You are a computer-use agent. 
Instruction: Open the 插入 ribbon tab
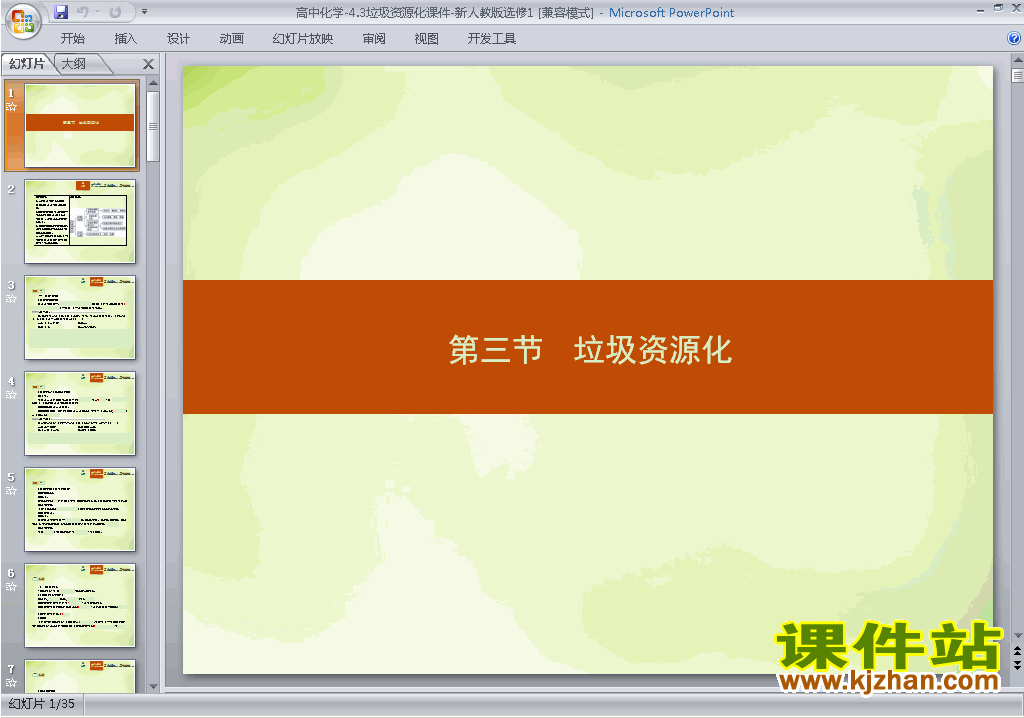pos(125,39)
